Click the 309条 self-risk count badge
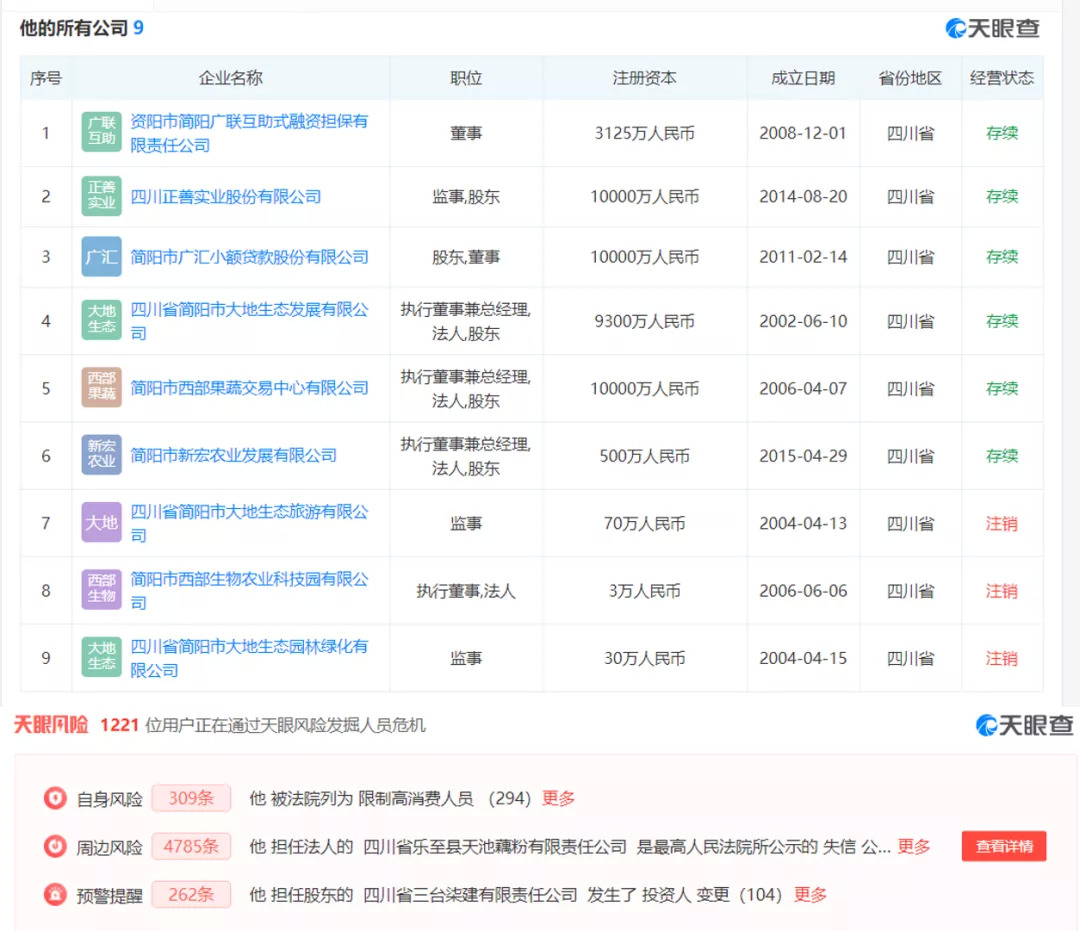 (x=191, y=798)
